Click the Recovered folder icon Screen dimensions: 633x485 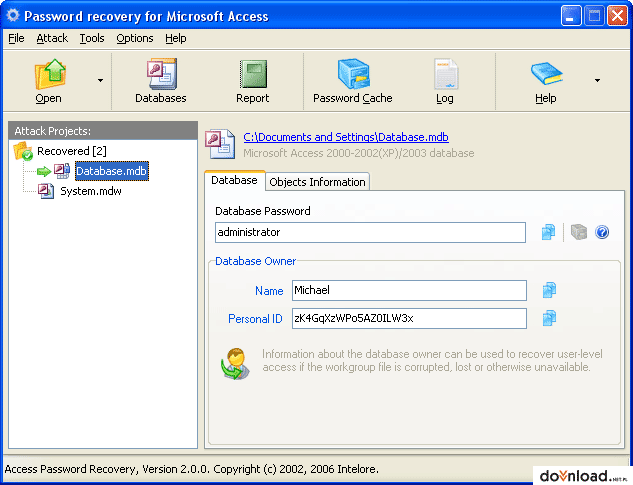[x=23, y=151]
